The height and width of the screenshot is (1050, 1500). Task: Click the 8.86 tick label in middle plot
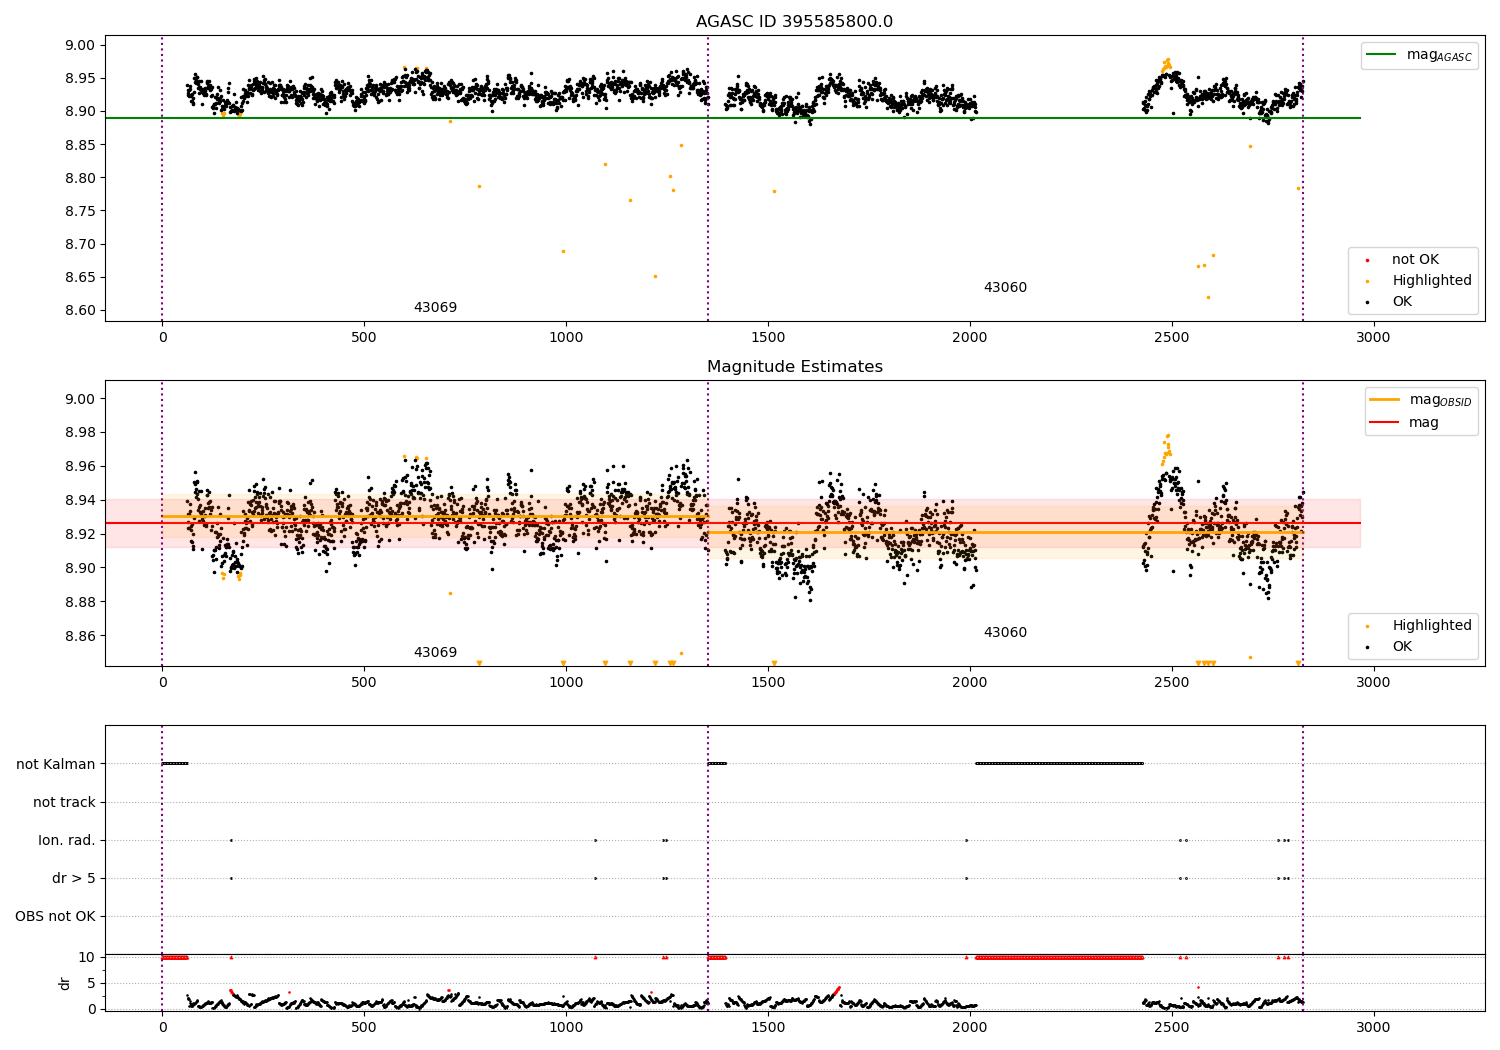tap(79, 636)
